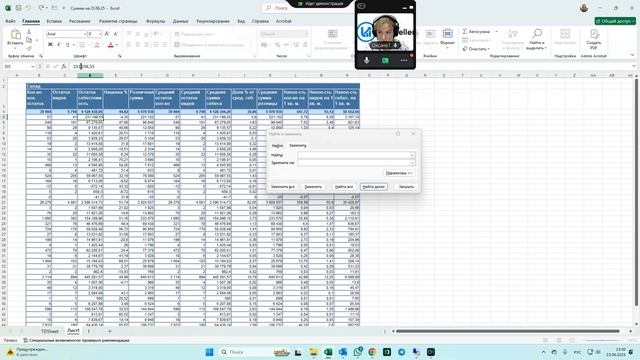Image resolution: width=640 pixels, height=360 pixels.
Task: Click the Cut scissors icon
Action: point(29,31)
